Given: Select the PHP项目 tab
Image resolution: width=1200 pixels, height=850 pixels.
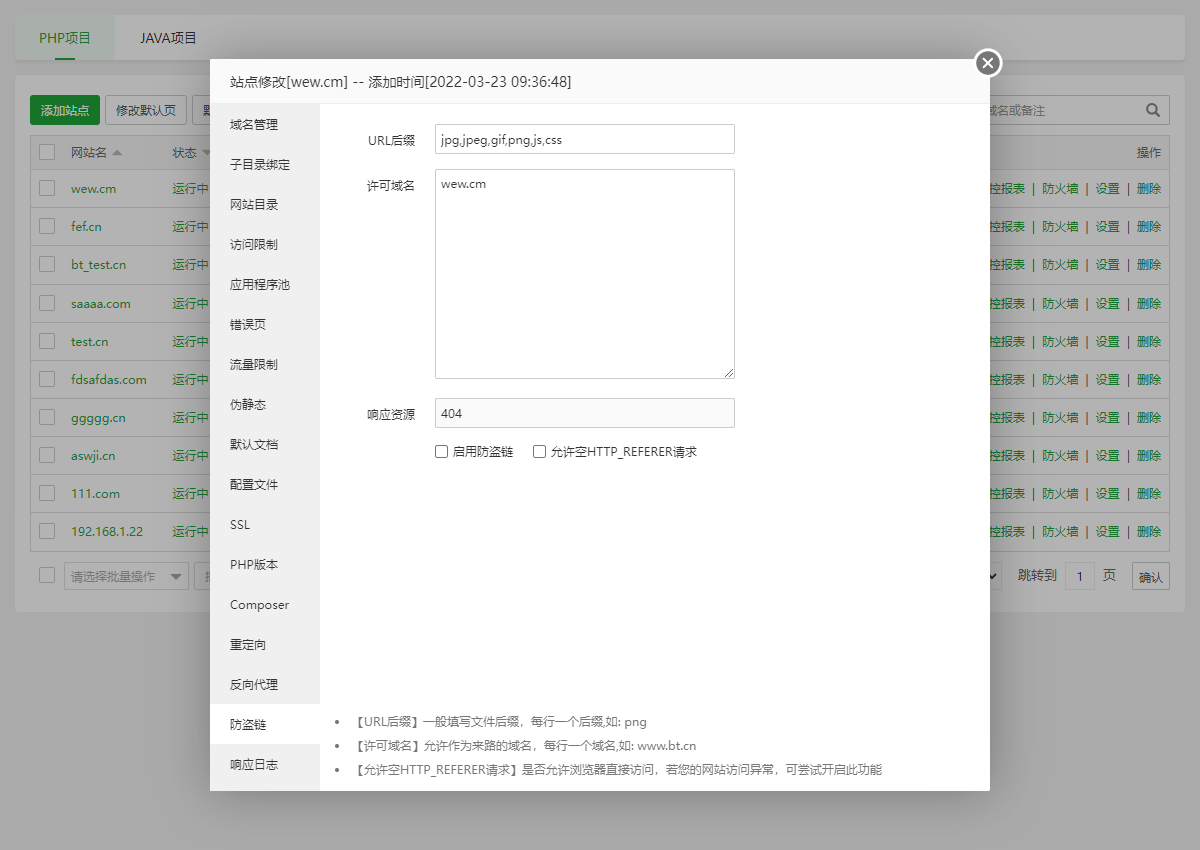Looking at the screenshot, I should pos(64,37).
